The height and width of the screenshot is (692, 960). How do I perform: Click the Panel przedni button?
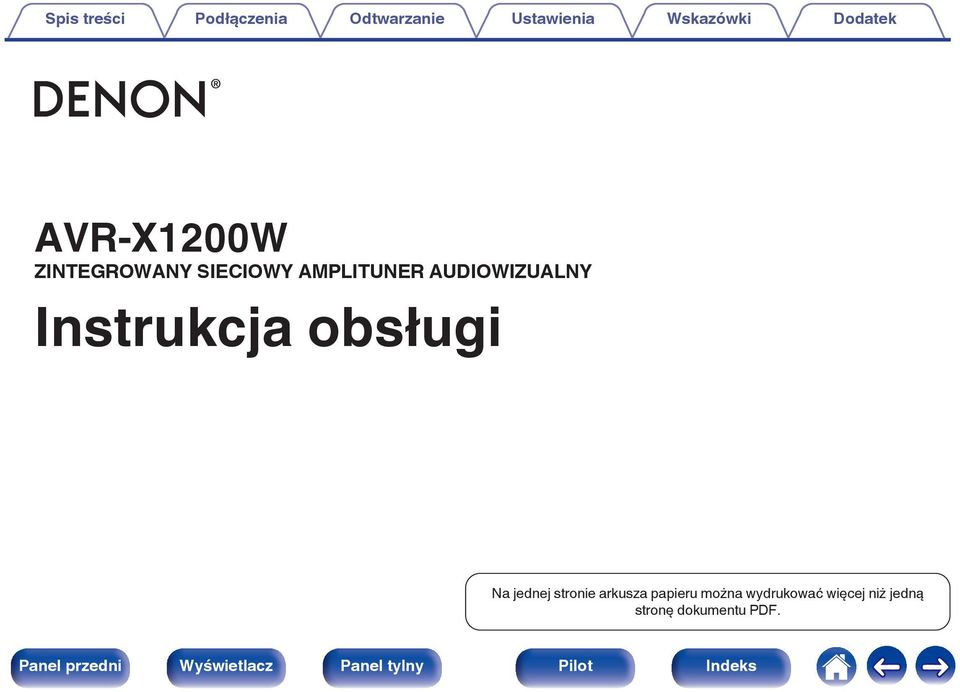pos(70,667)
